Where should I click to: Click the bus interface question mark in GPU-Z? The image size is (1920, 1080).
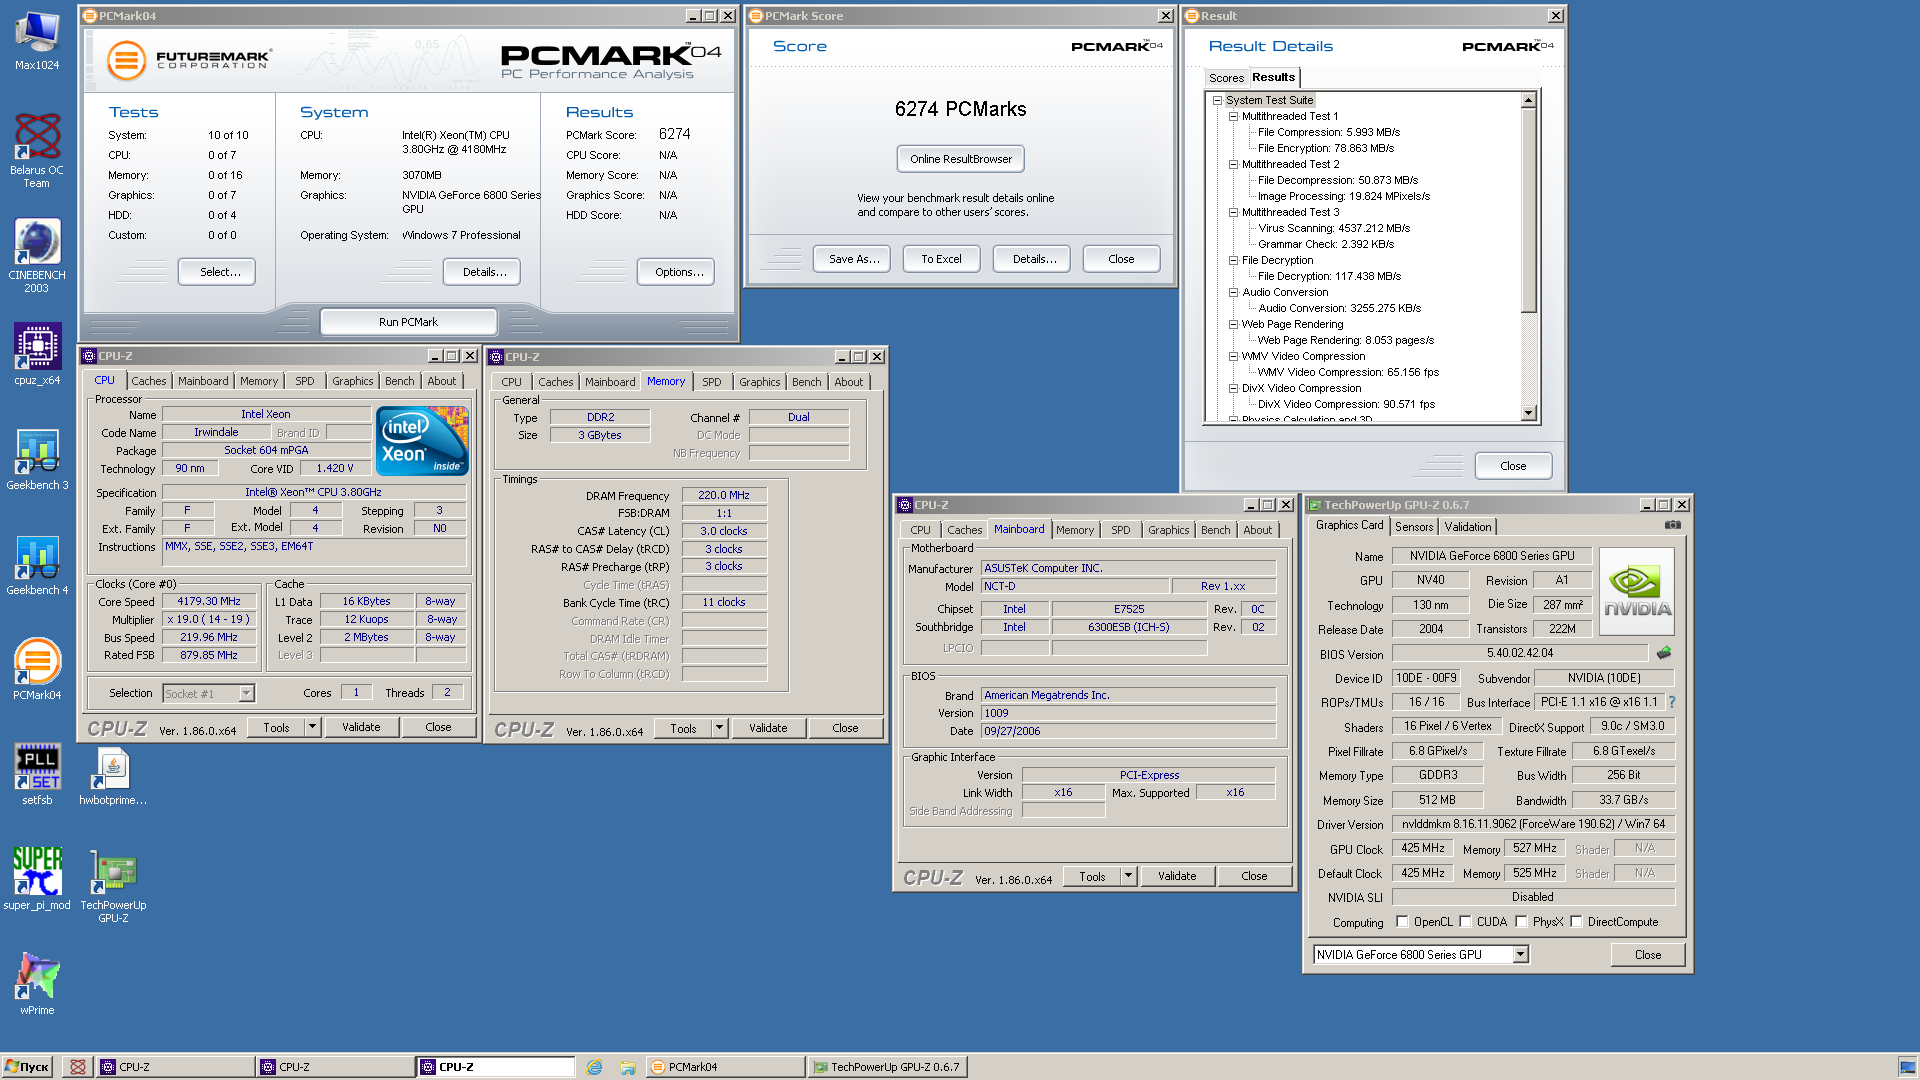click(1672, 702)
